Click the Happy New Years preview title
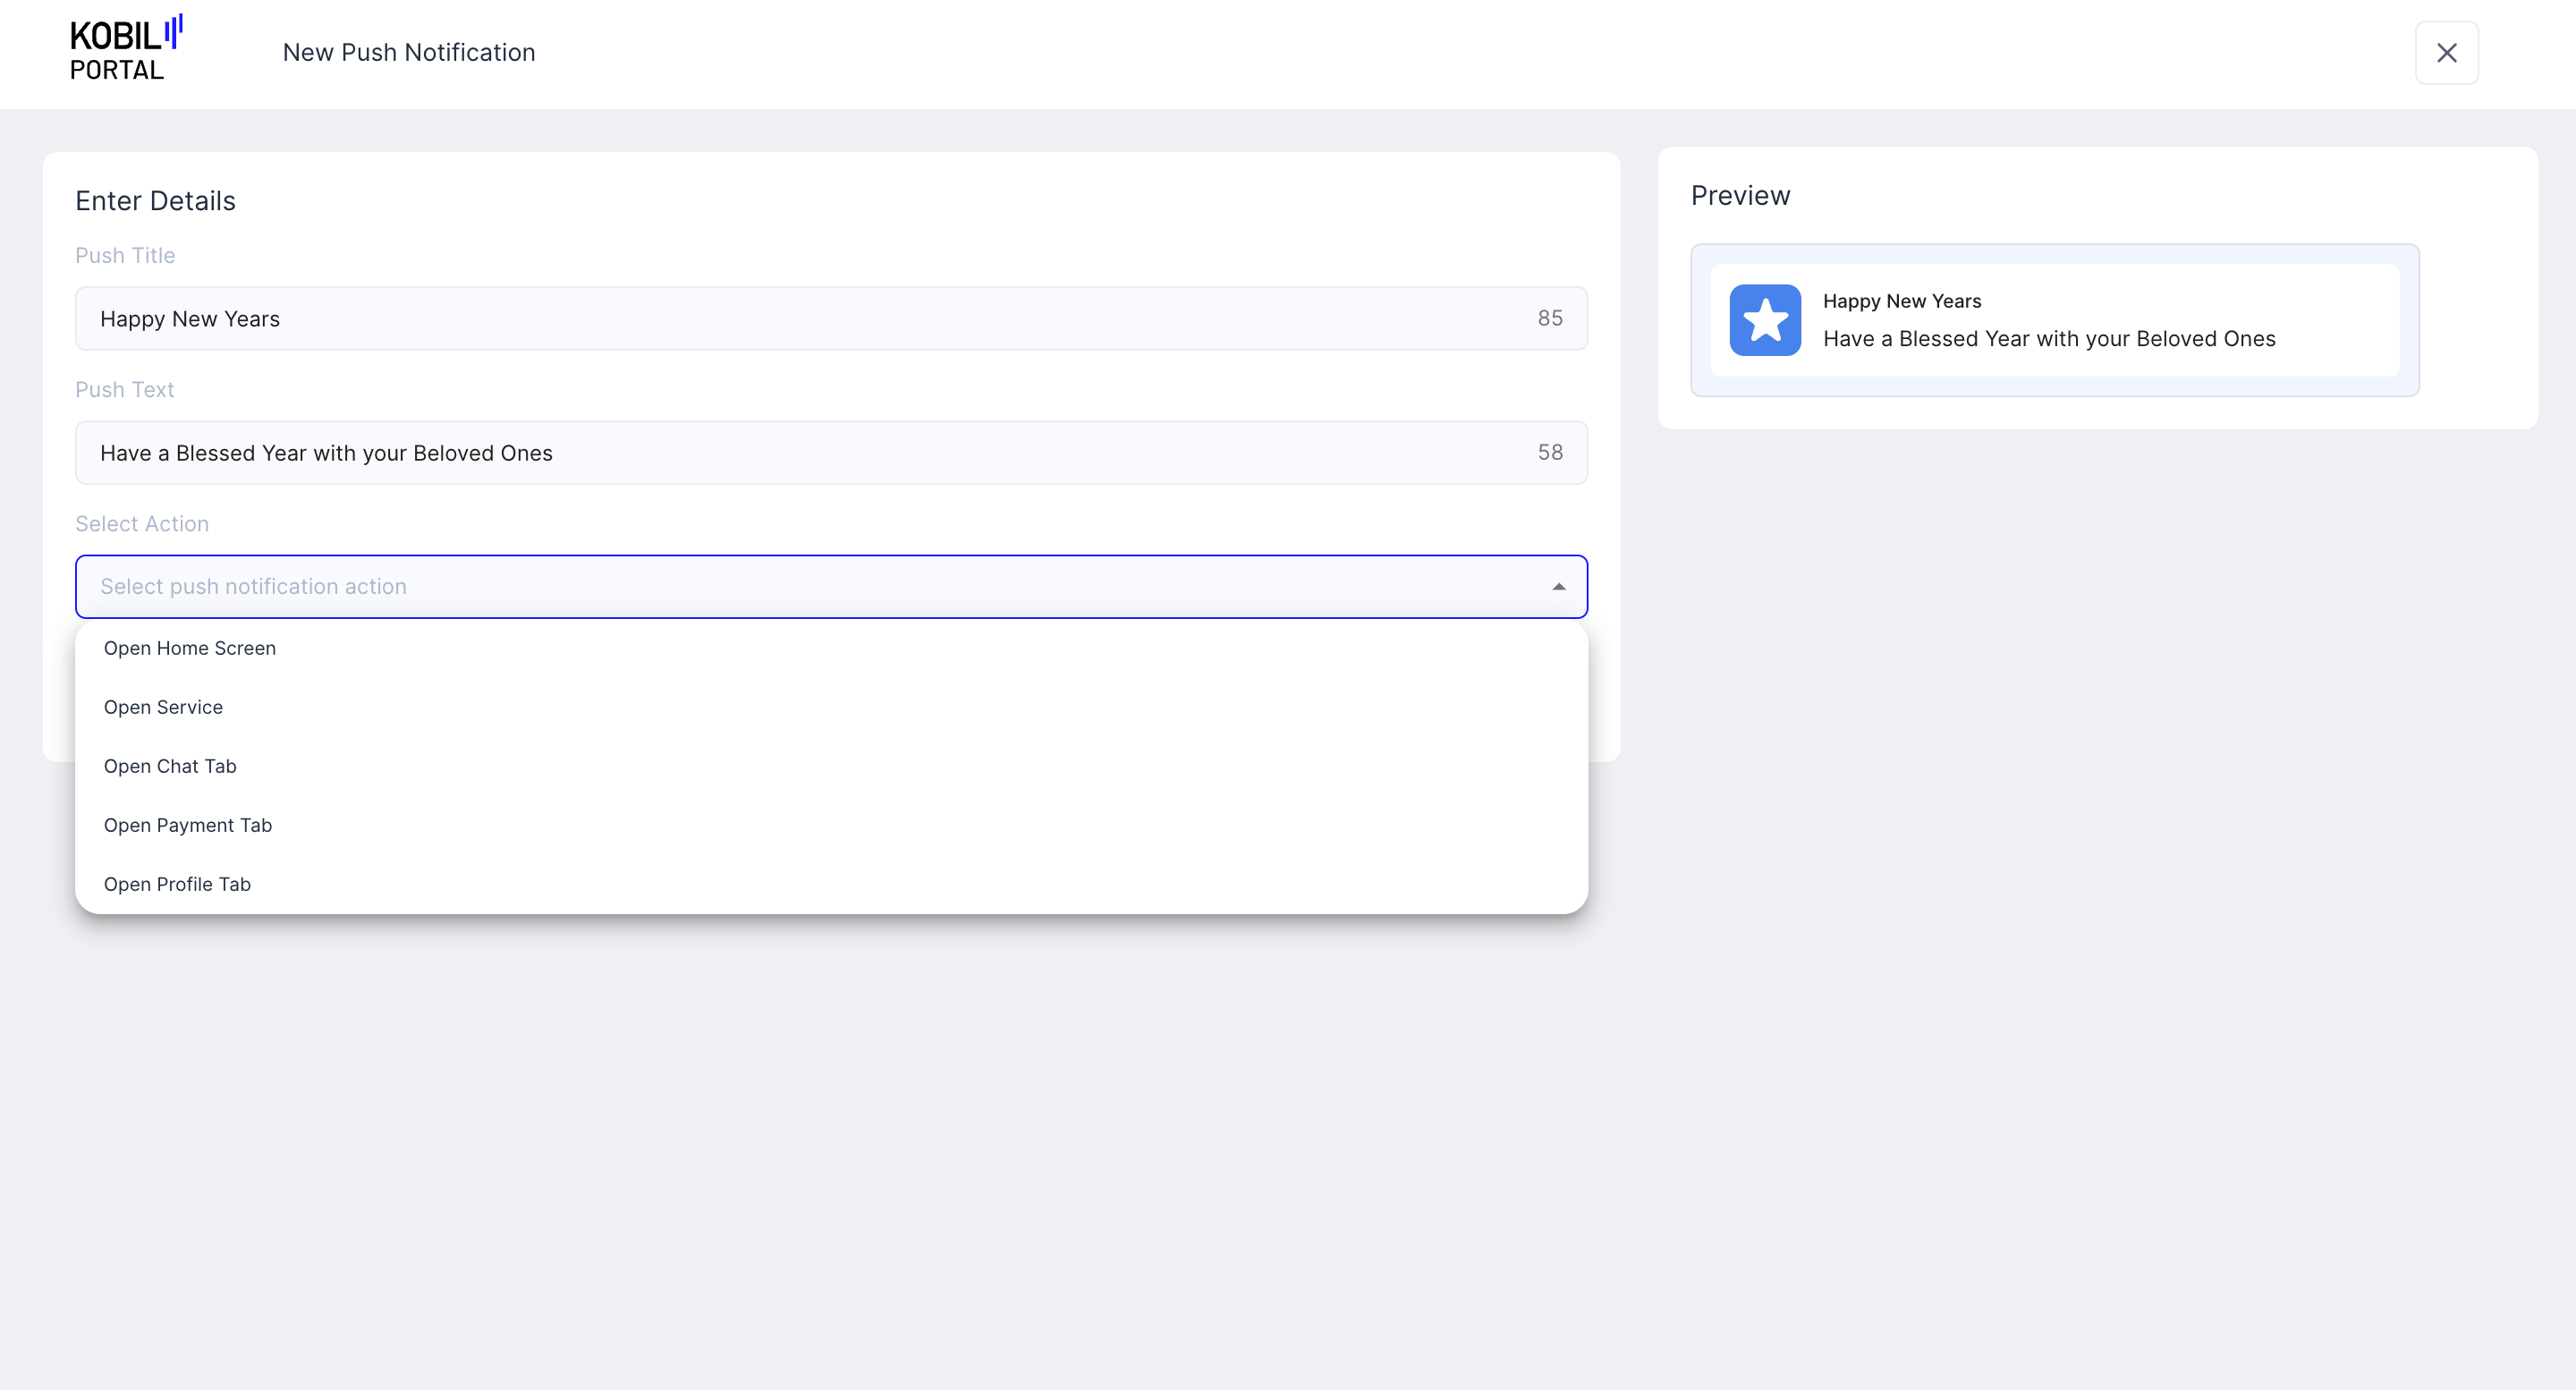The image size is (2576, 1390). click(1901, 301)
